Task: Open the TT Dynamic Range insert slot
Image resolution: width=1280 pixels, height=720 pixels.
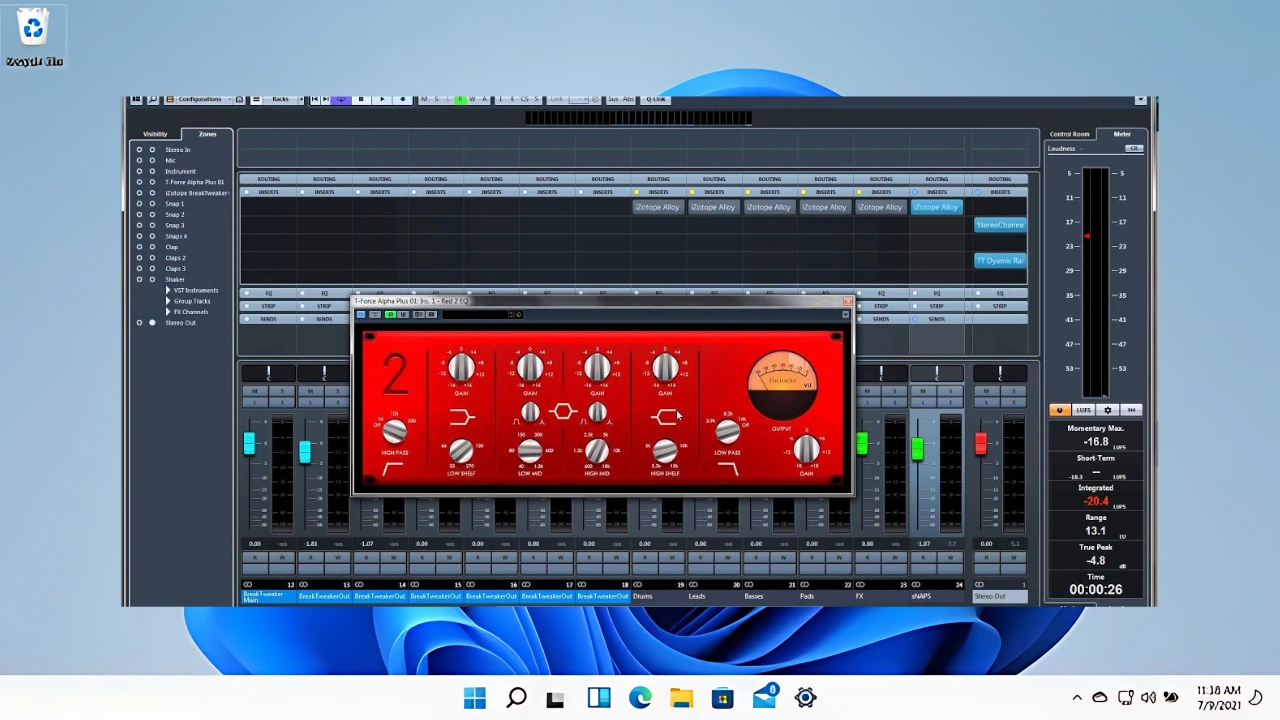Action: point(1000,261)
